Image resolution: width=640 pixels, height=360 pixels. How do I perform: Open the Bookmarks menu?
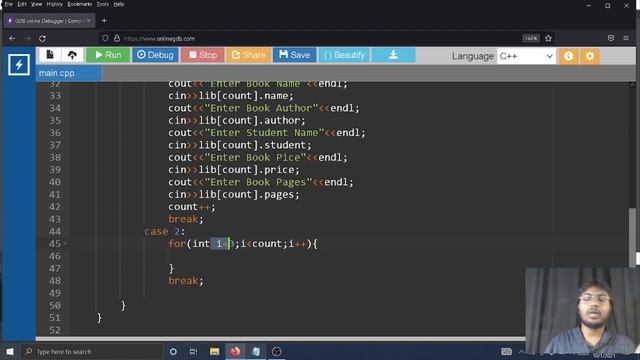coord(80,4)
